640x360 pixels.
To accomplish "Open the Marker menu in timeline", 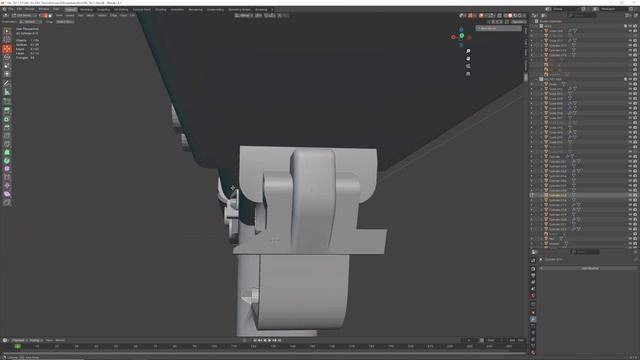I will point(60,340).
